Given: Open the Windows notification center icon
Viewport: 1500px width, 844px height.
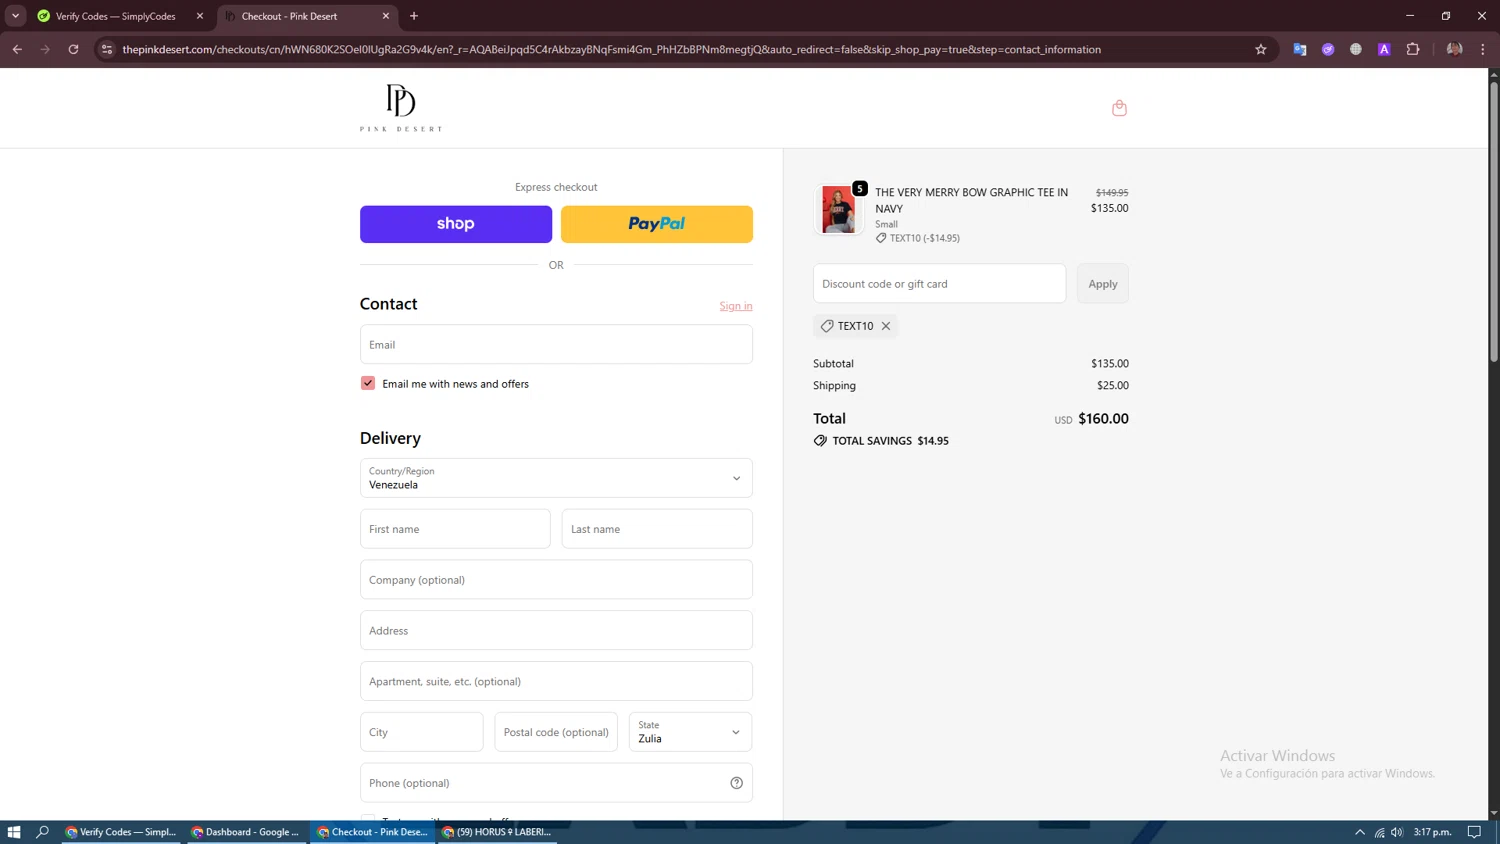Looking at the screenshot, I should 1474,832.
